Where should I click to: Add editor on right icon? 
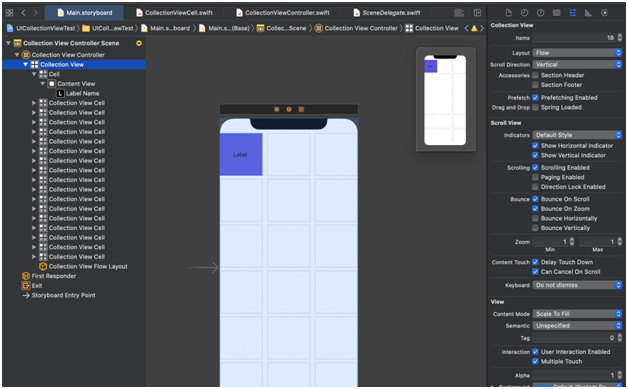click(x=477, y=13)
